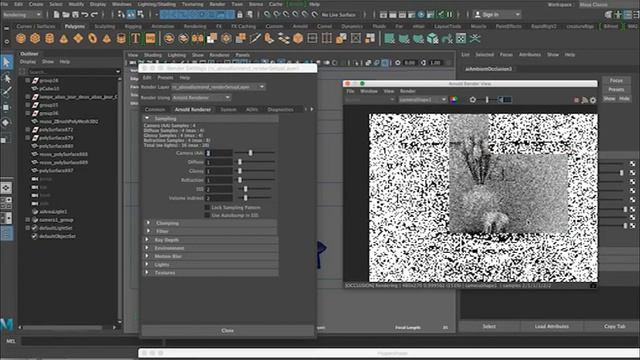
Task: Enable Use Autobump in SSS checkbox
Action: click(207, 215)
